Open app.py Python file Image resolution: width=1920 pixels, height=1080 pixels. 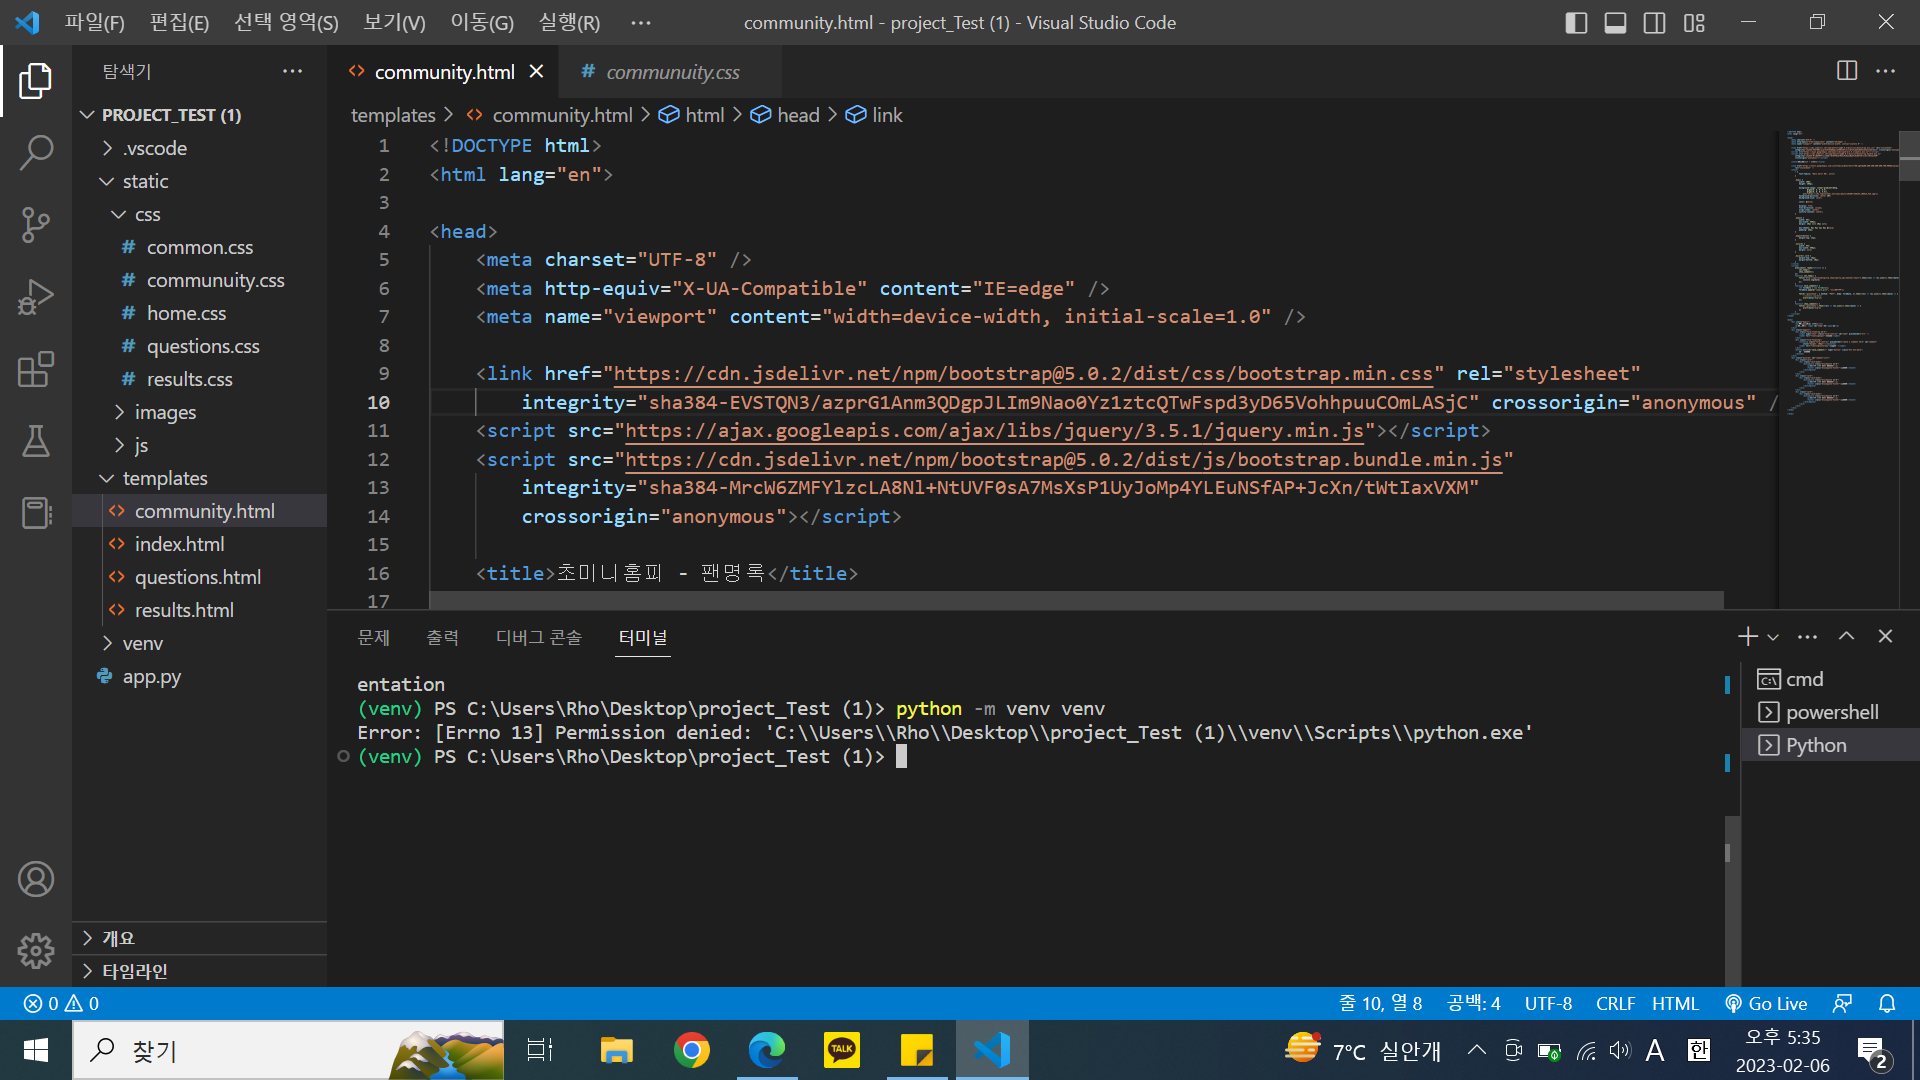point(199,676)
